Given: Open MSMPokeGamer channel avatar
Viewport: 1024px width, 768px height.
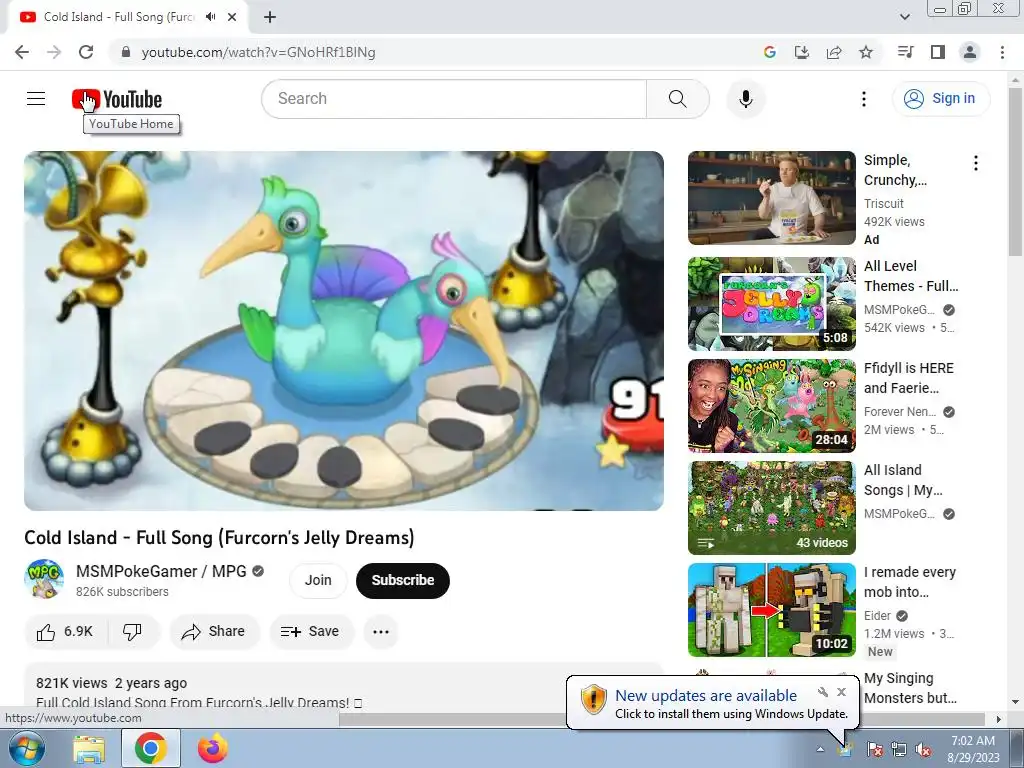Looking at the screenshot, I should pos(44,579).
